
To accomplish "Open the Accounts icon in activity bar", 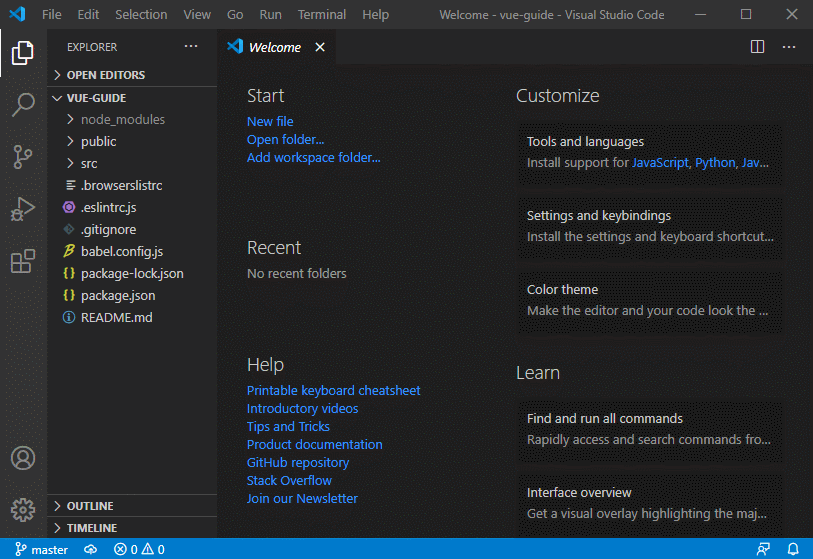I will [x=23, y=458].
